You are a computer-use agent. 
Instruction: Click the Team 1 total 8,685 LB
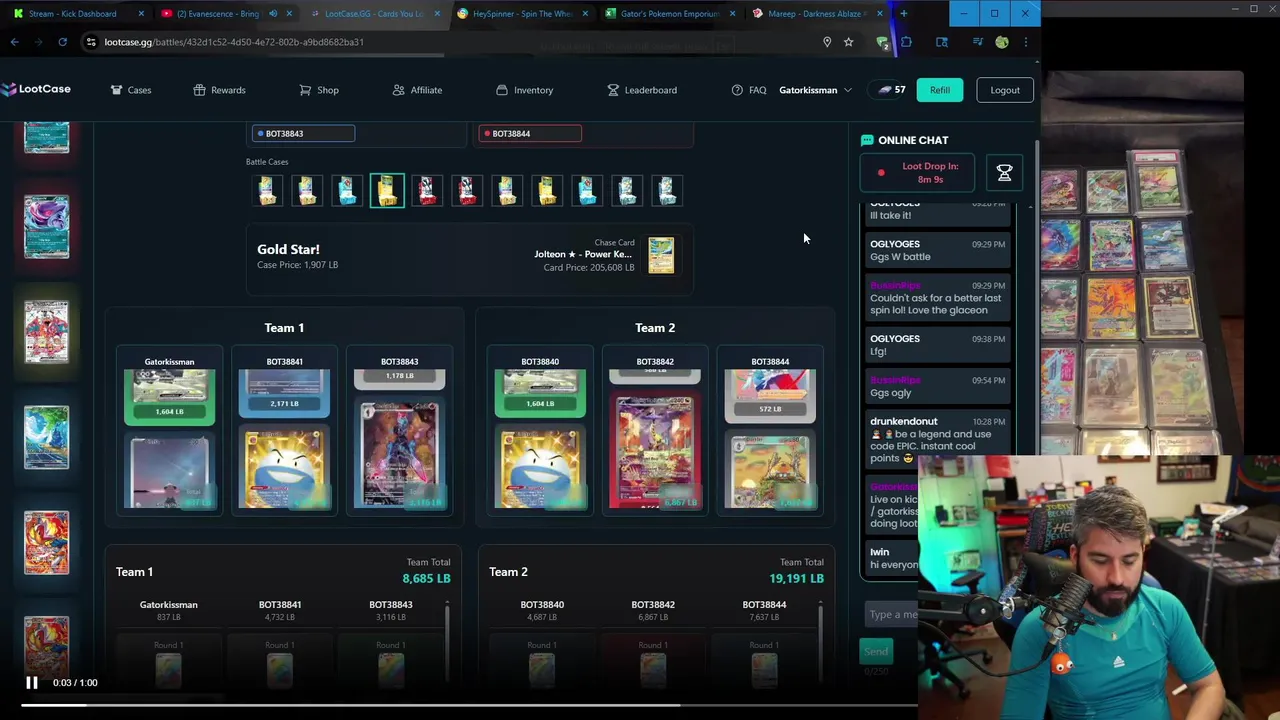point(427,578)
